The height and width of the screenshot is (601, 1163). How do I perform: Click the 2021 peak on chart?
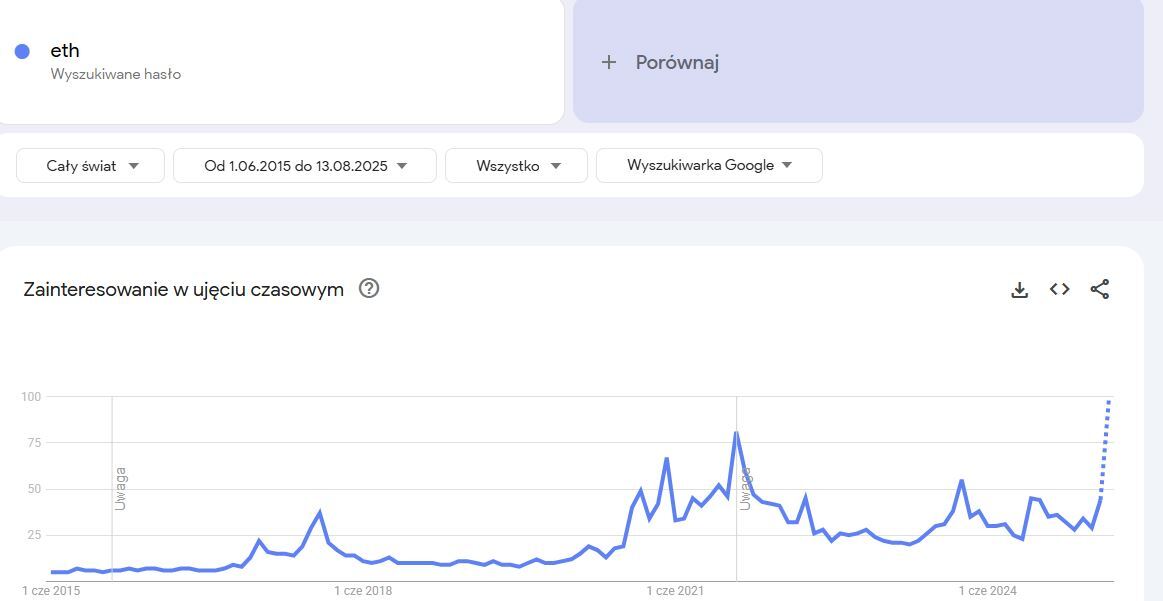coord(736,433)
